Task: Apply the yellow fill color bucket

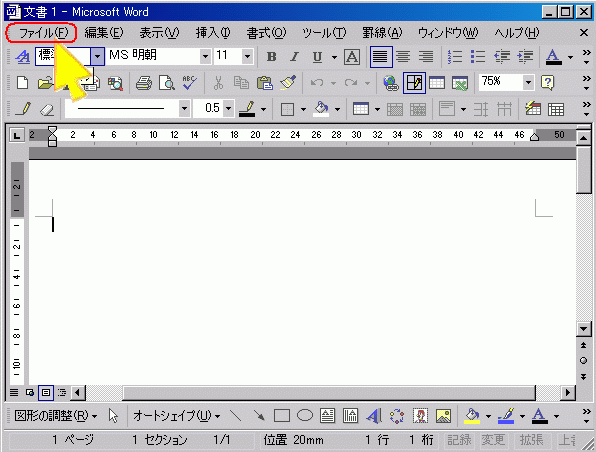Action: (x=472, y=416)
